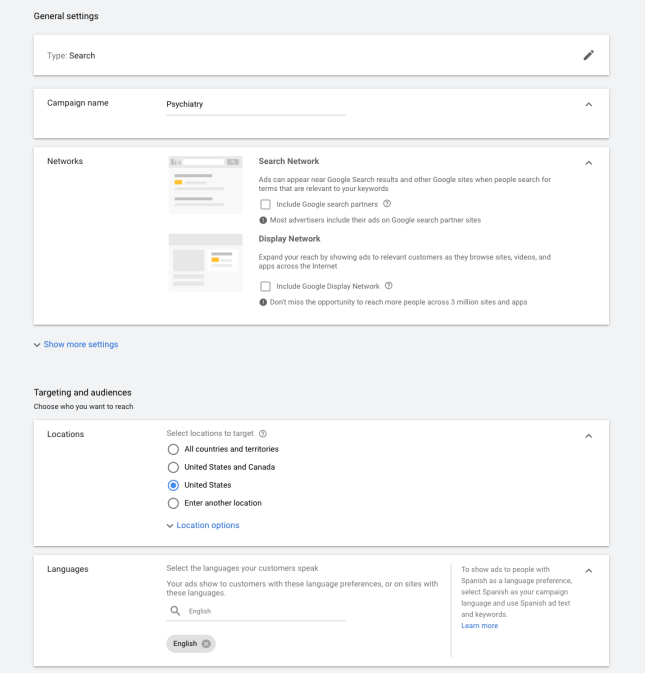The image size is (645, 673).
Task: Expand Location options
Action: click(203, 525)
